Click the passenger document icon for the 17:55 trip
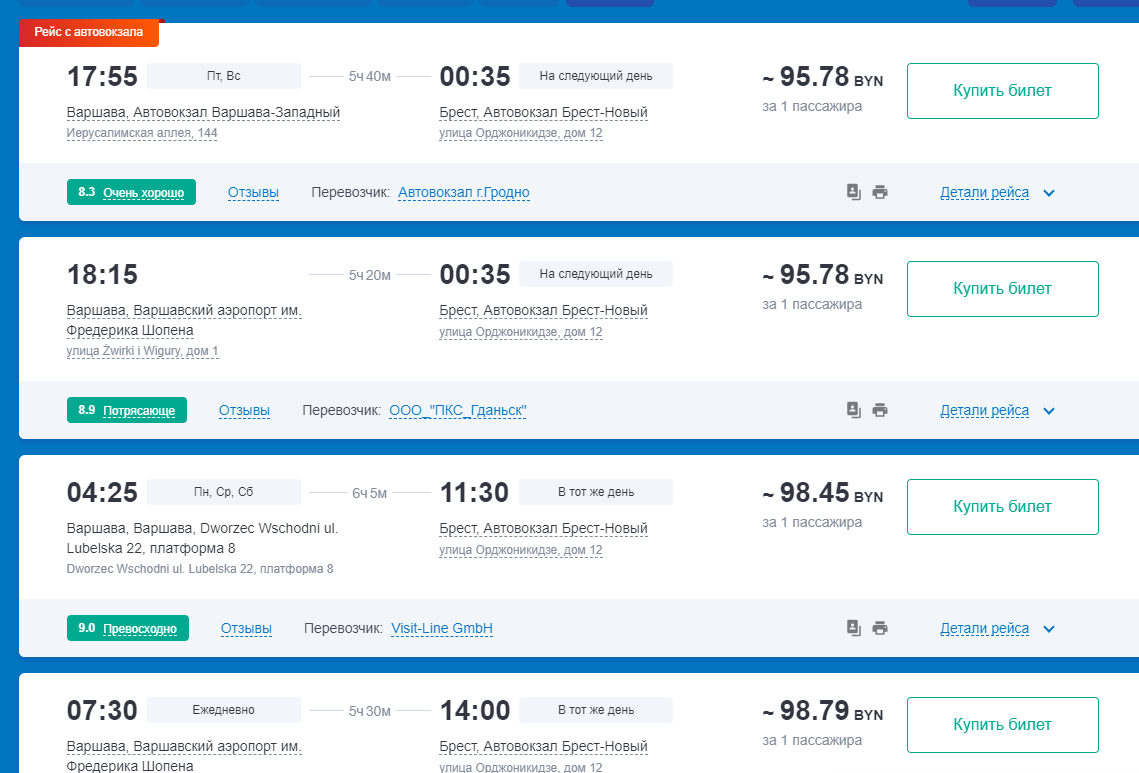Screen dimensions: 1139x773 854,192
